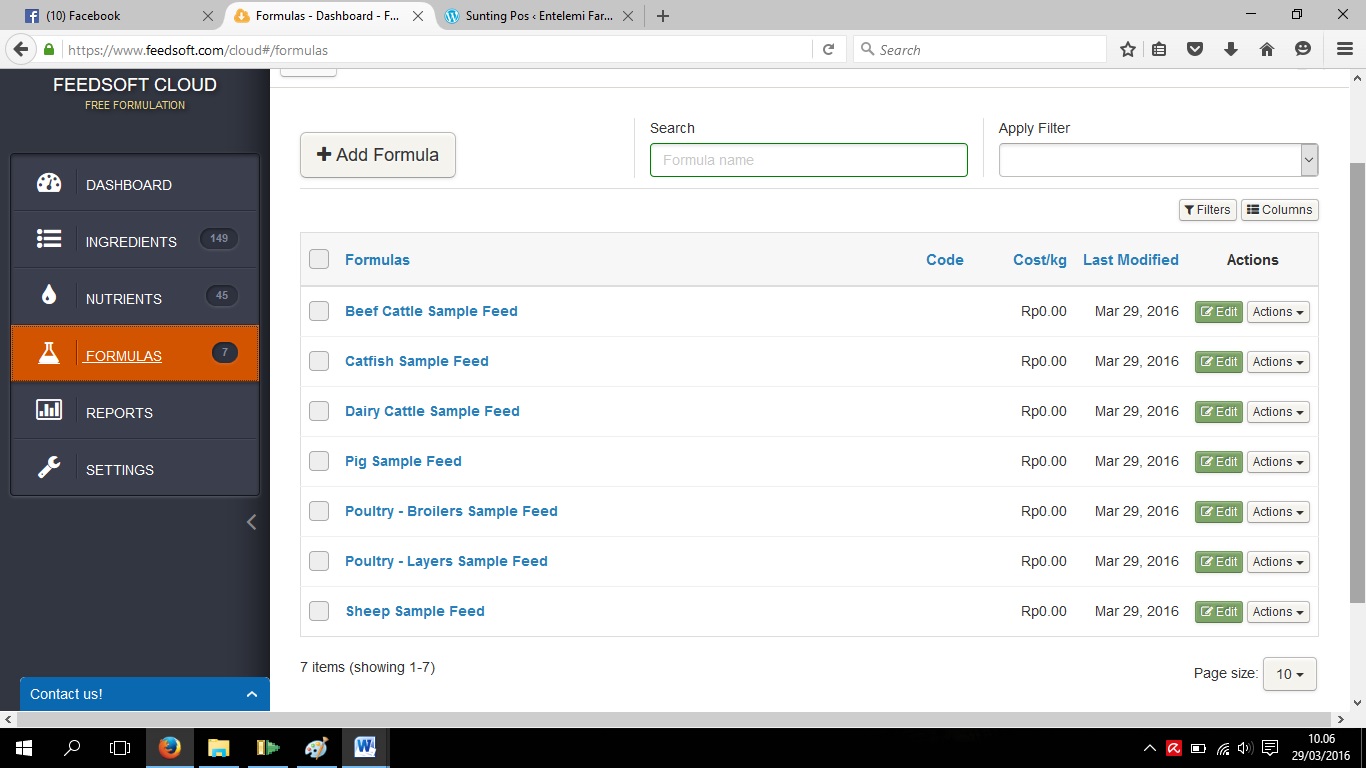
Task: Click the Formula name search field
Action: 808,160
